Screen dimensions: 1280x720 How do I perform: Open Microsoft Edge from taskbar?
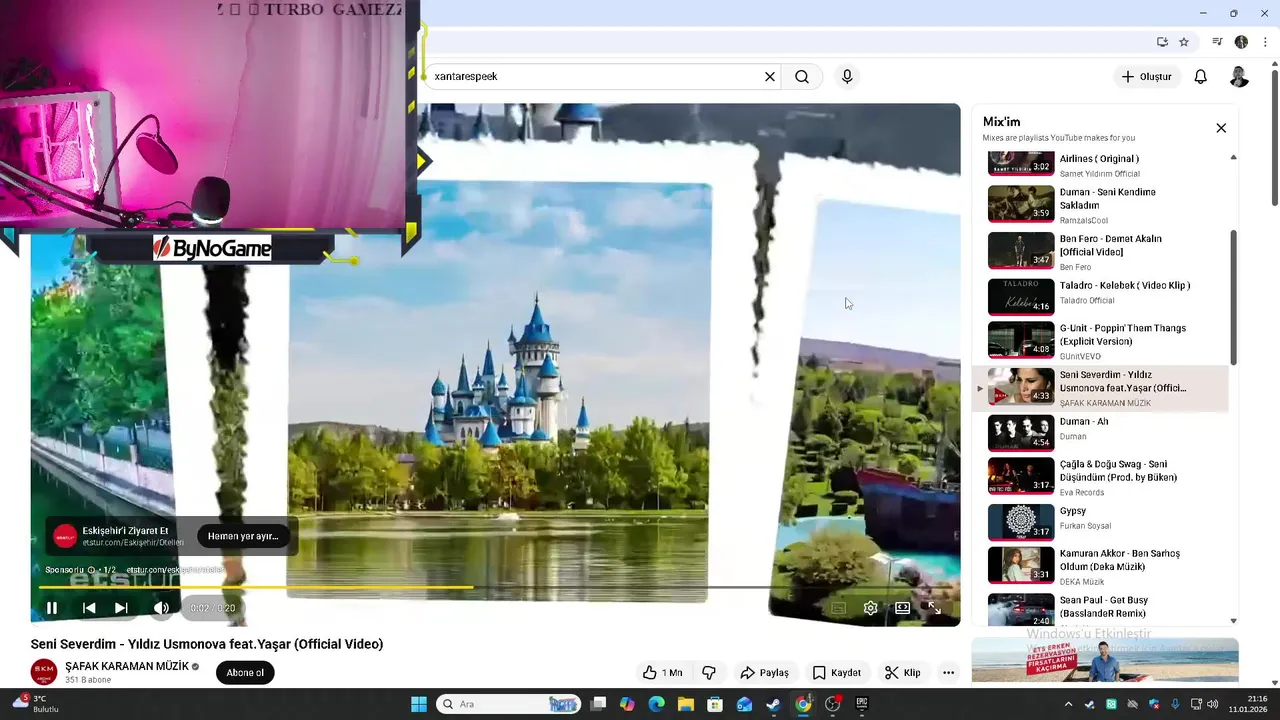pos(656,704)
